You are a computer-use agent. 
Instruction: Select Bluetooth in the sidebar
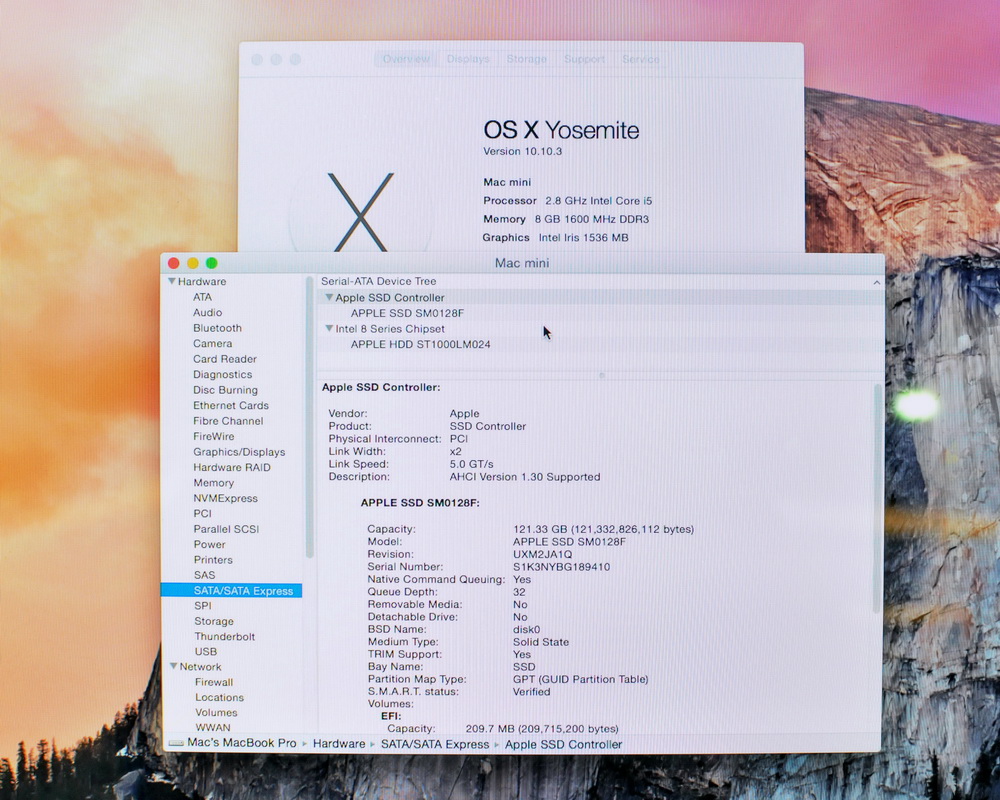[217, 328]
